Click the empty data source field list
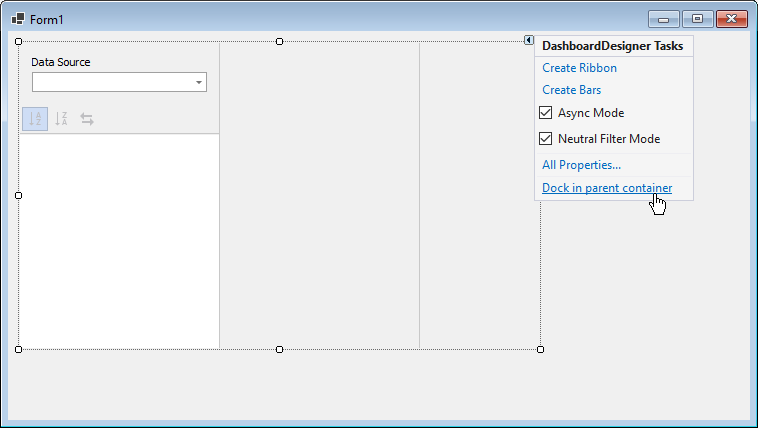 (119, 241)
